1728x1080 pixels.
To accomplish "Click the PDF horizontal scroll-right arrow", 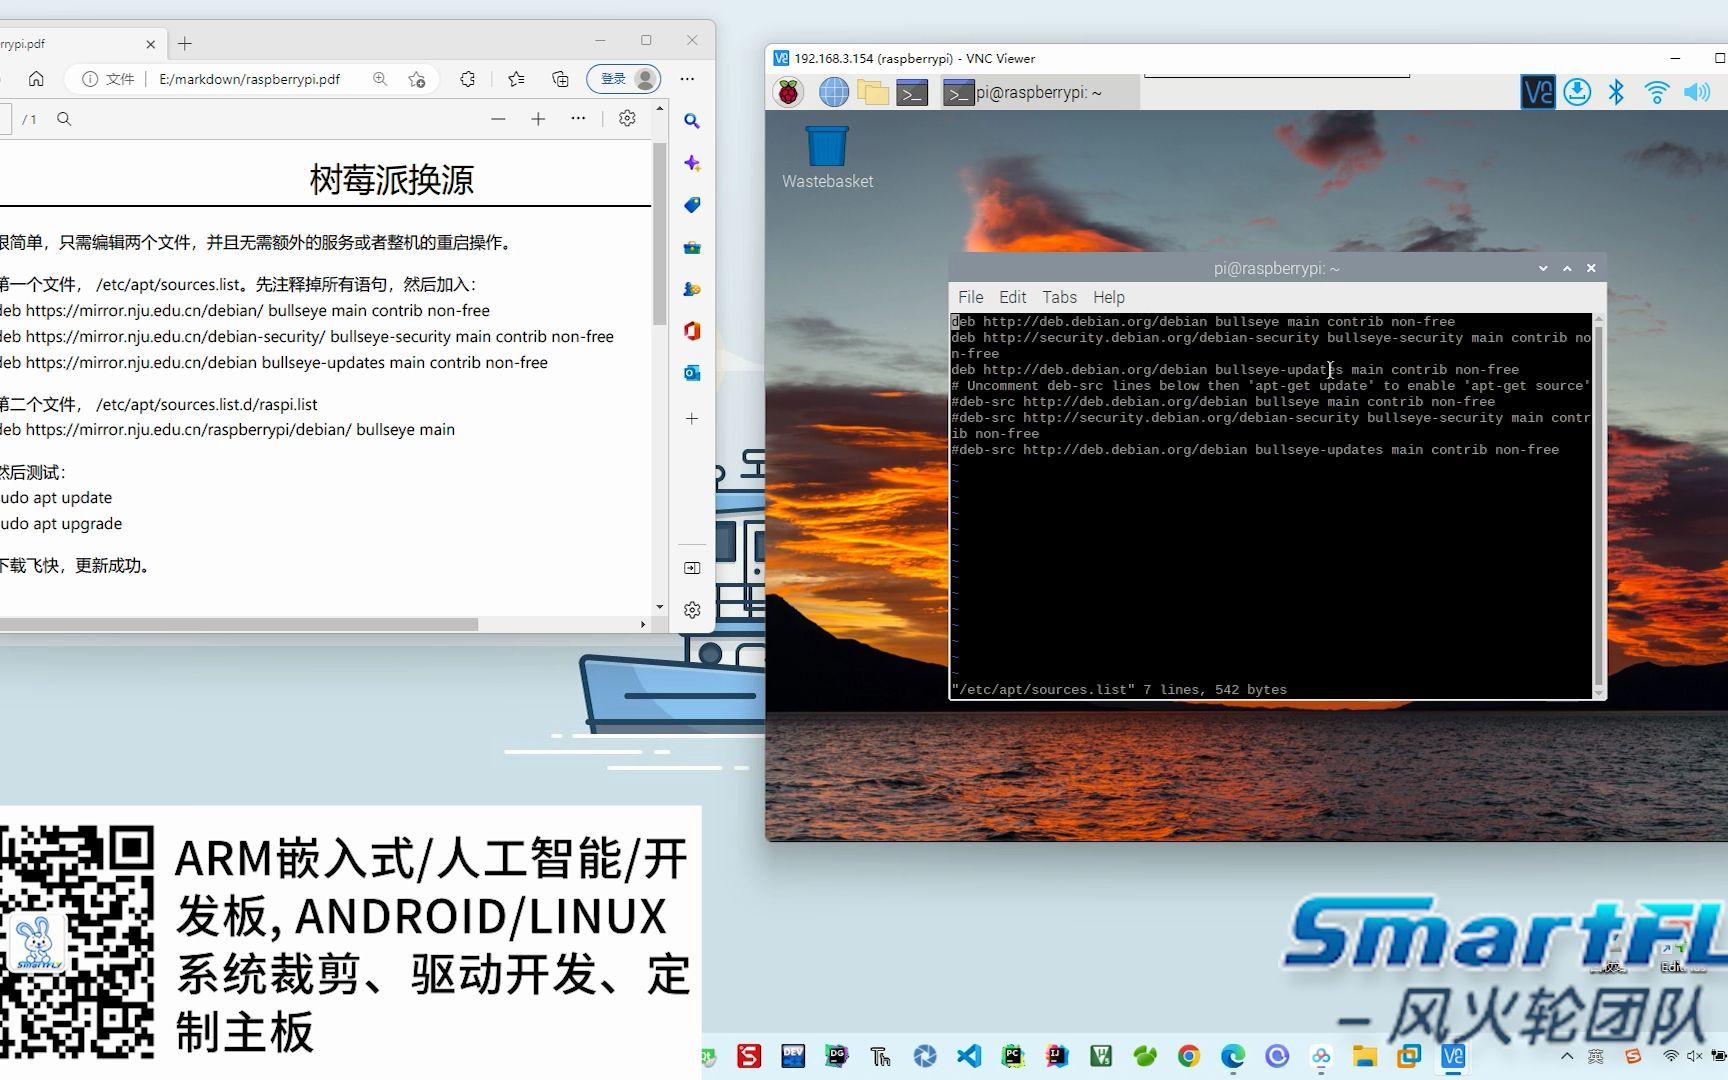I will [643, 624].
